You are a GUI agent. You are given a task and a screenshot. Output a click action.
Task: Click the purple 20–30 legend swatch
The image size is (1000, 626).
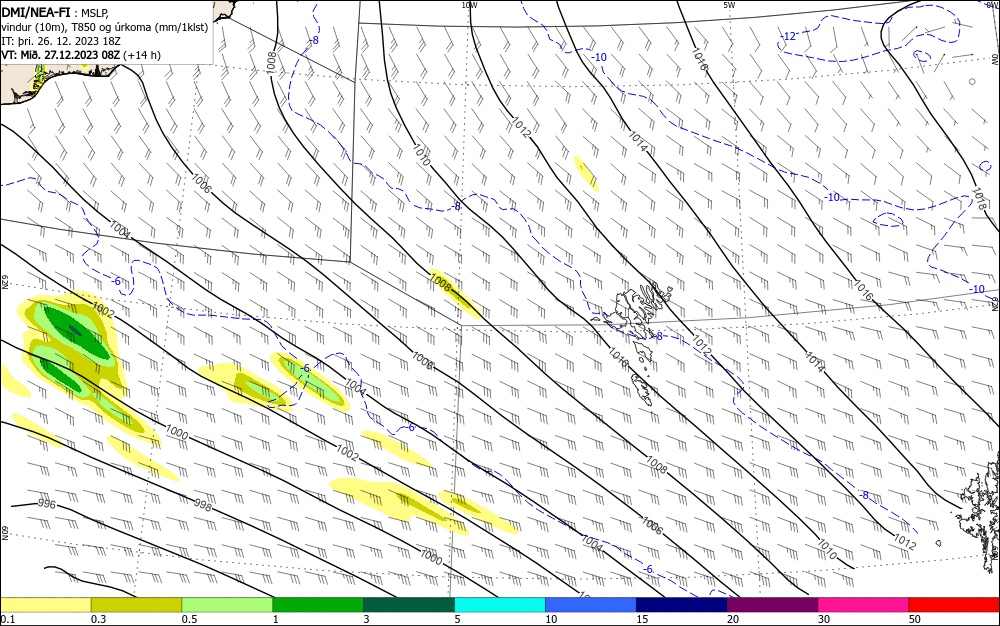click(x=772, y=605)
